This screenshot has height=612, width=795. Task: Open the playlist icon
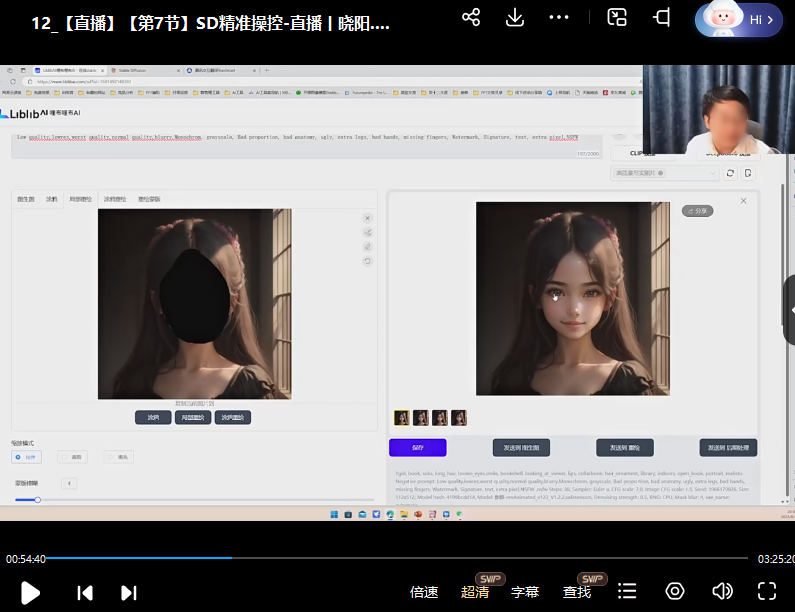[x=627, y=591]
